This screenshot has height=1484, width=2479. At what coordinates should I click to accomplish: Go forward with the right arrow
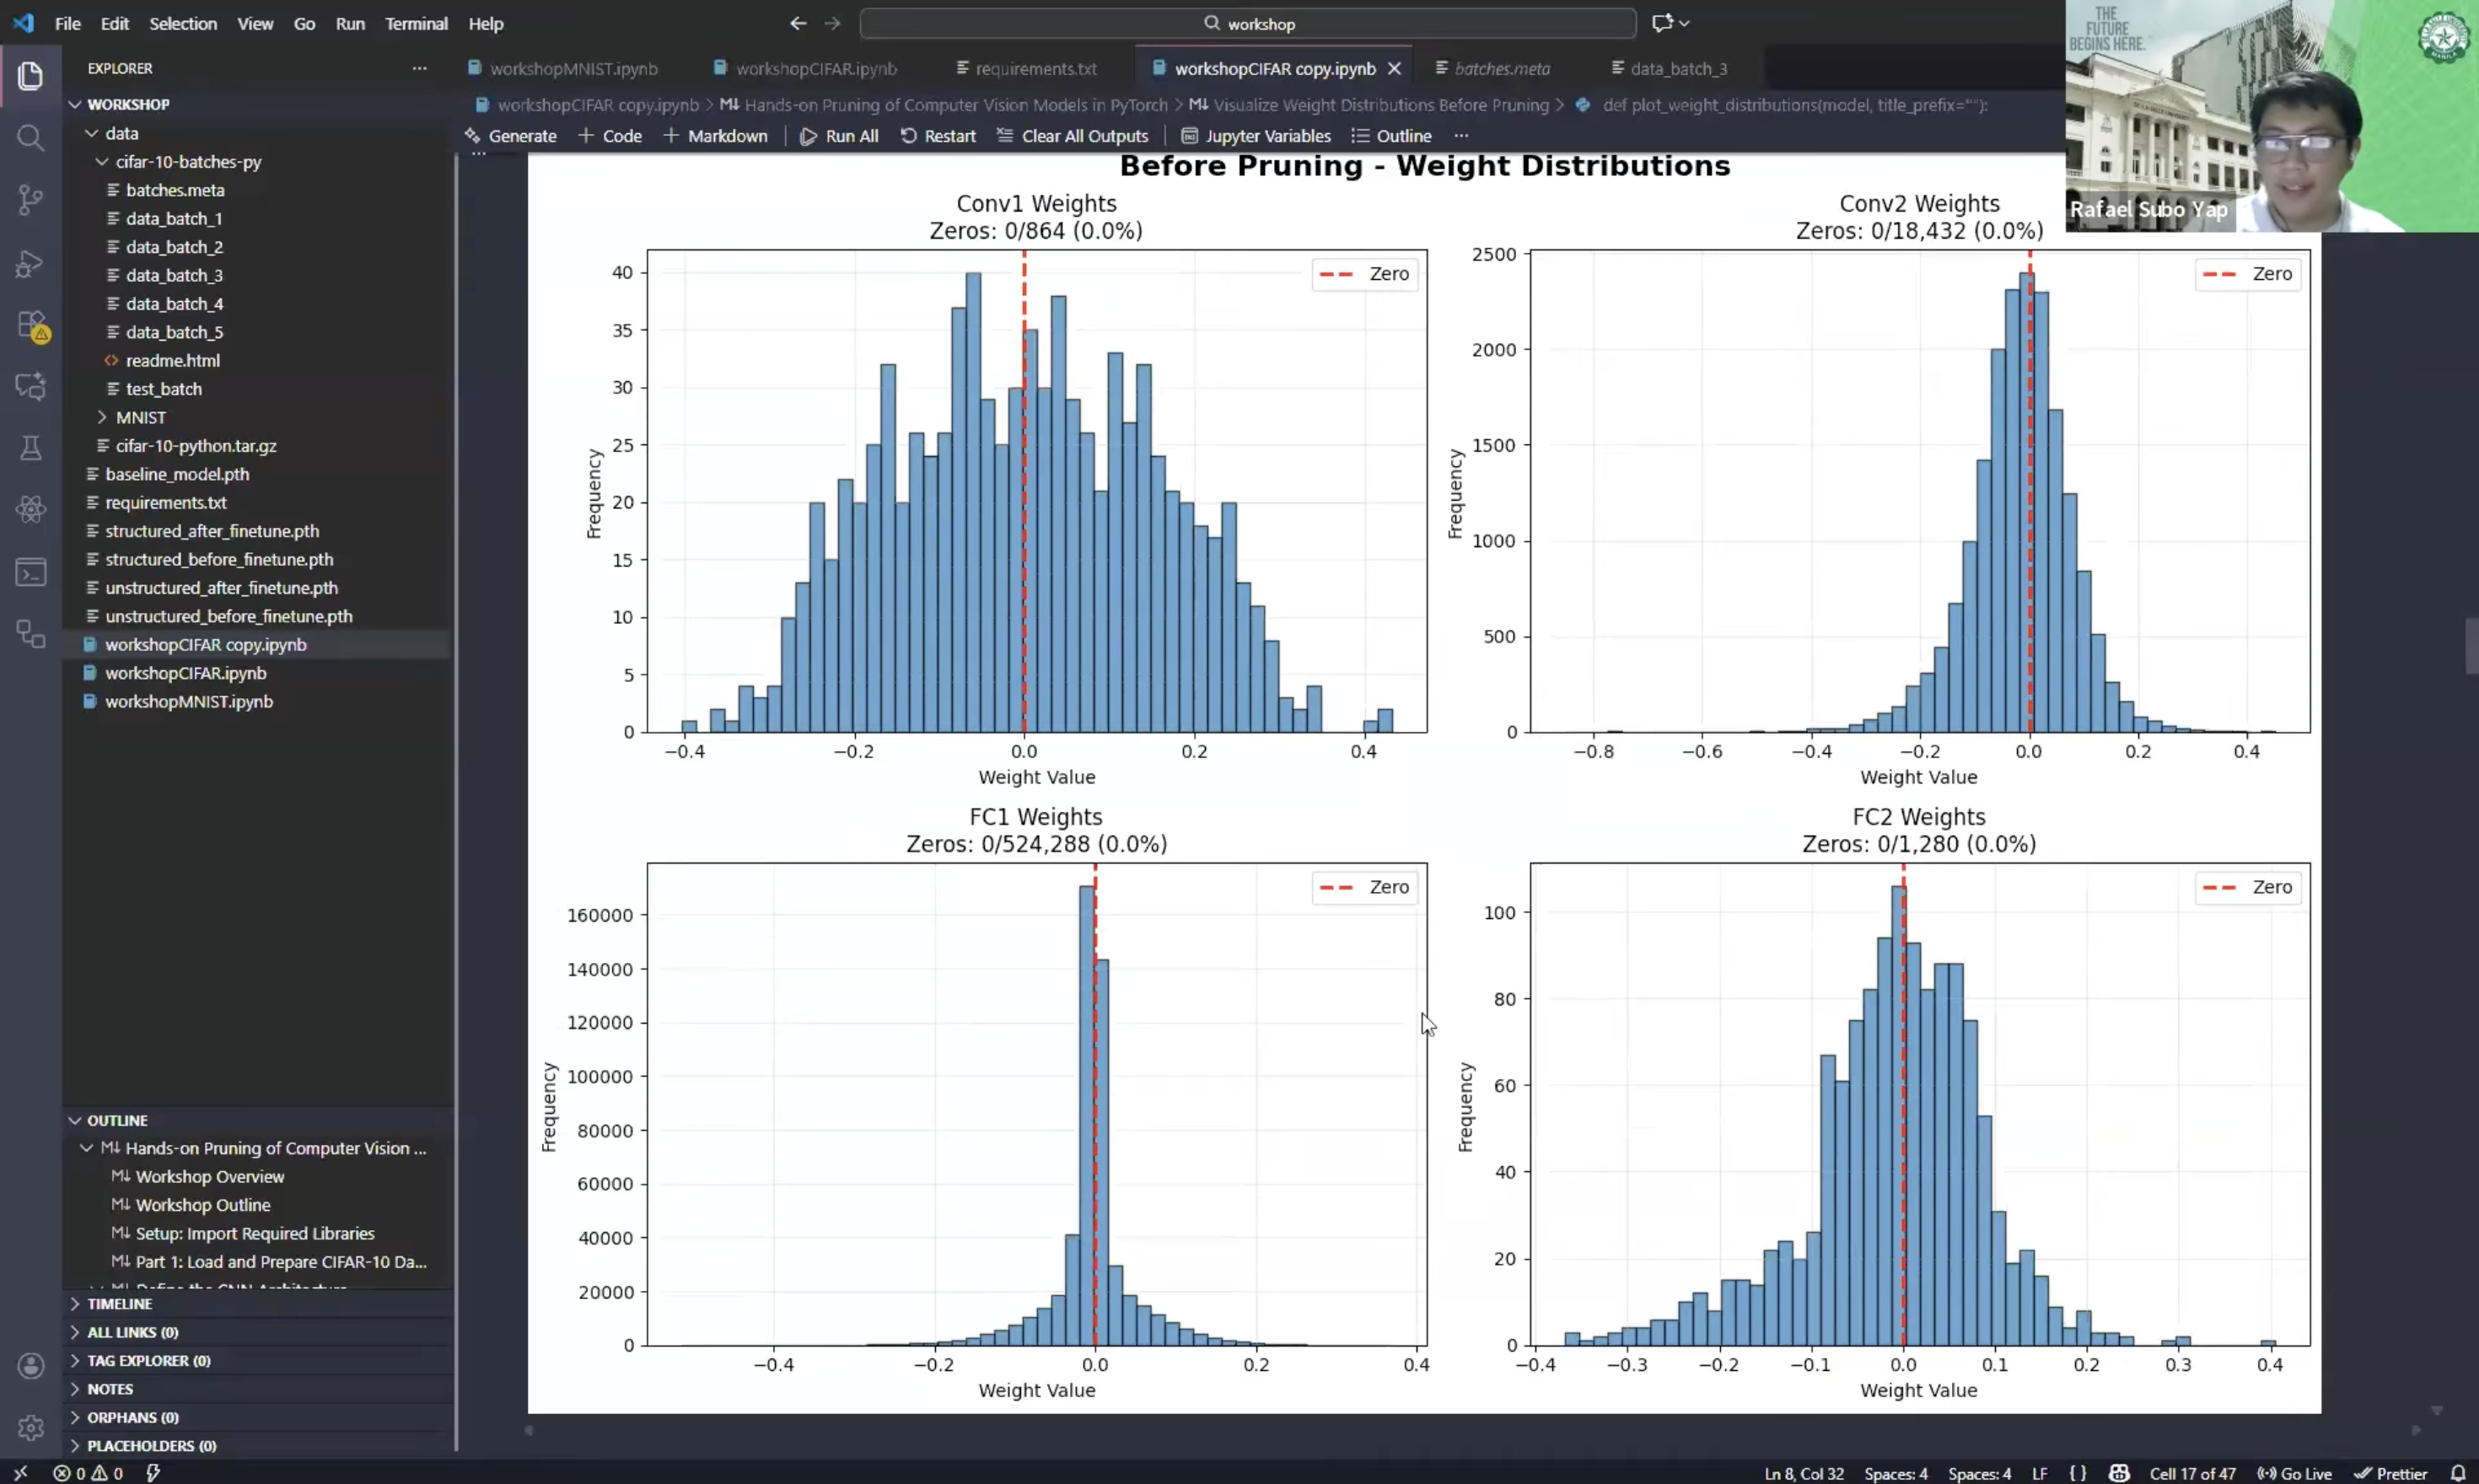[832, 23]
